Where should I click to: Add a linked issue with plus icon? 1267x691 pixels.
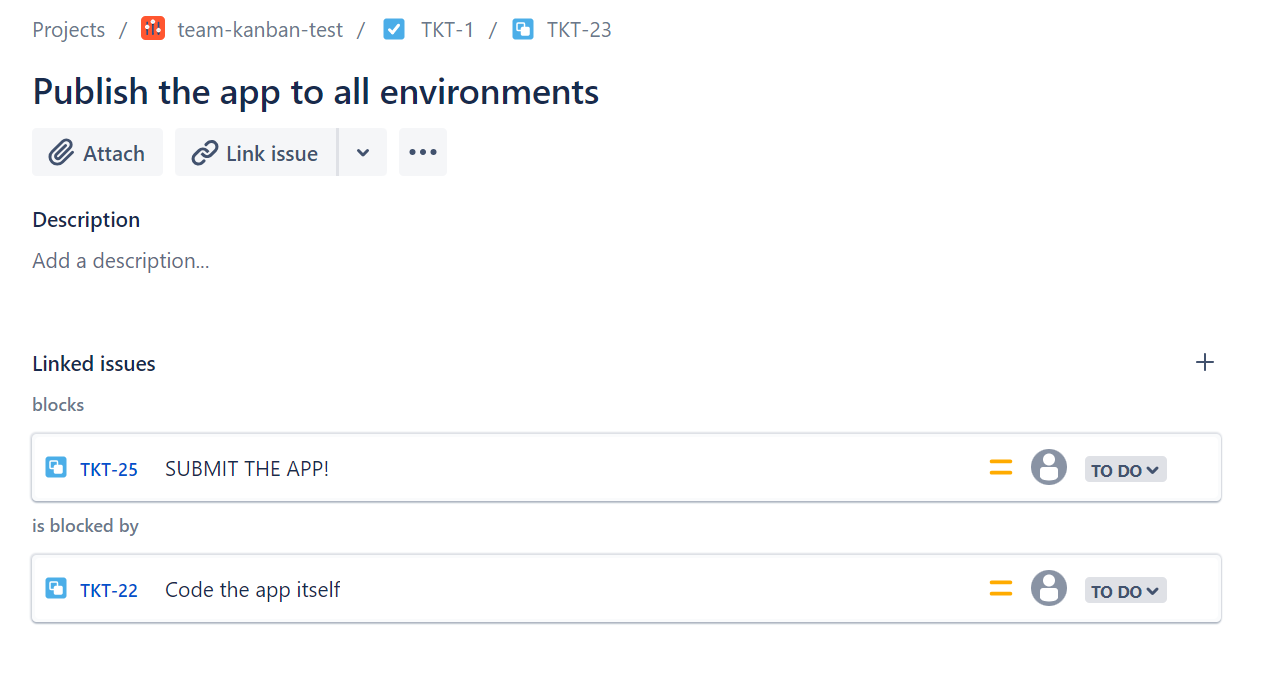click(x=1205, y=362)
